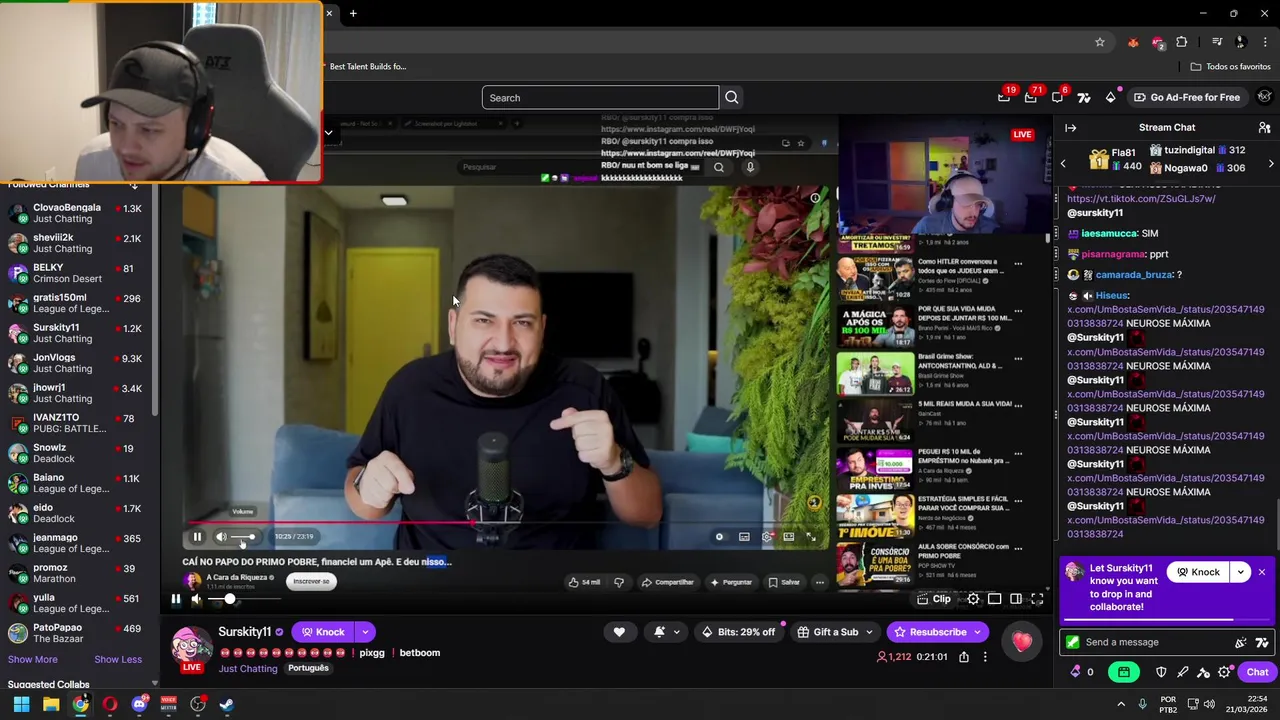The width and height of the screenshot is (1280, 720).
Task: Bookmark this page with star icon
Action: coord(1100,42)
